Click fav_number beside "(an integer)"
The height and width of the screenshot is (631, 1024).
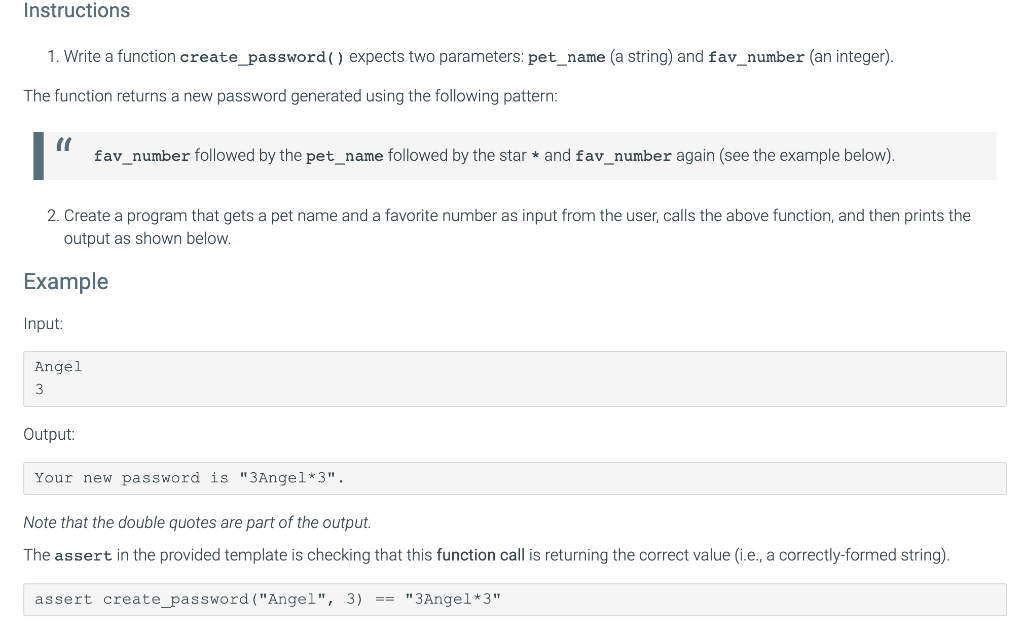756,57
